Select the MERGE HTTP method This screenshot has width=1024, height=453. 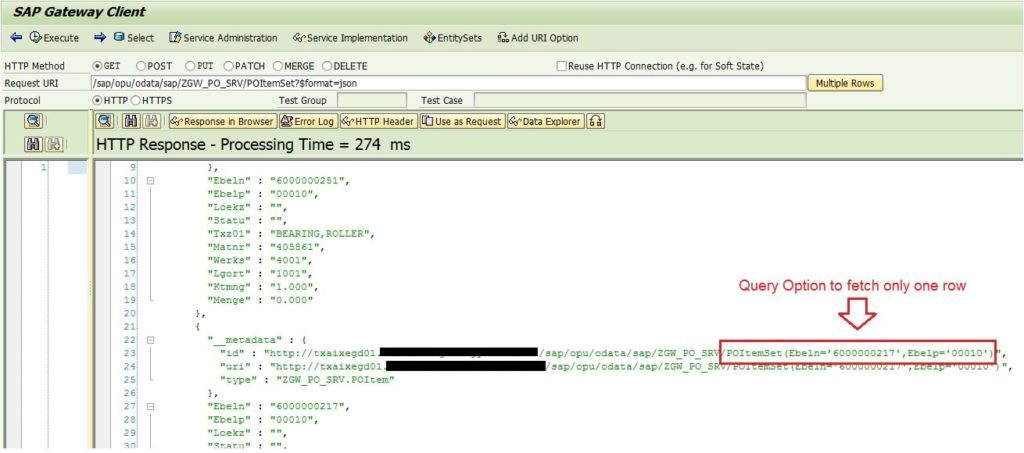coord(278,66)
